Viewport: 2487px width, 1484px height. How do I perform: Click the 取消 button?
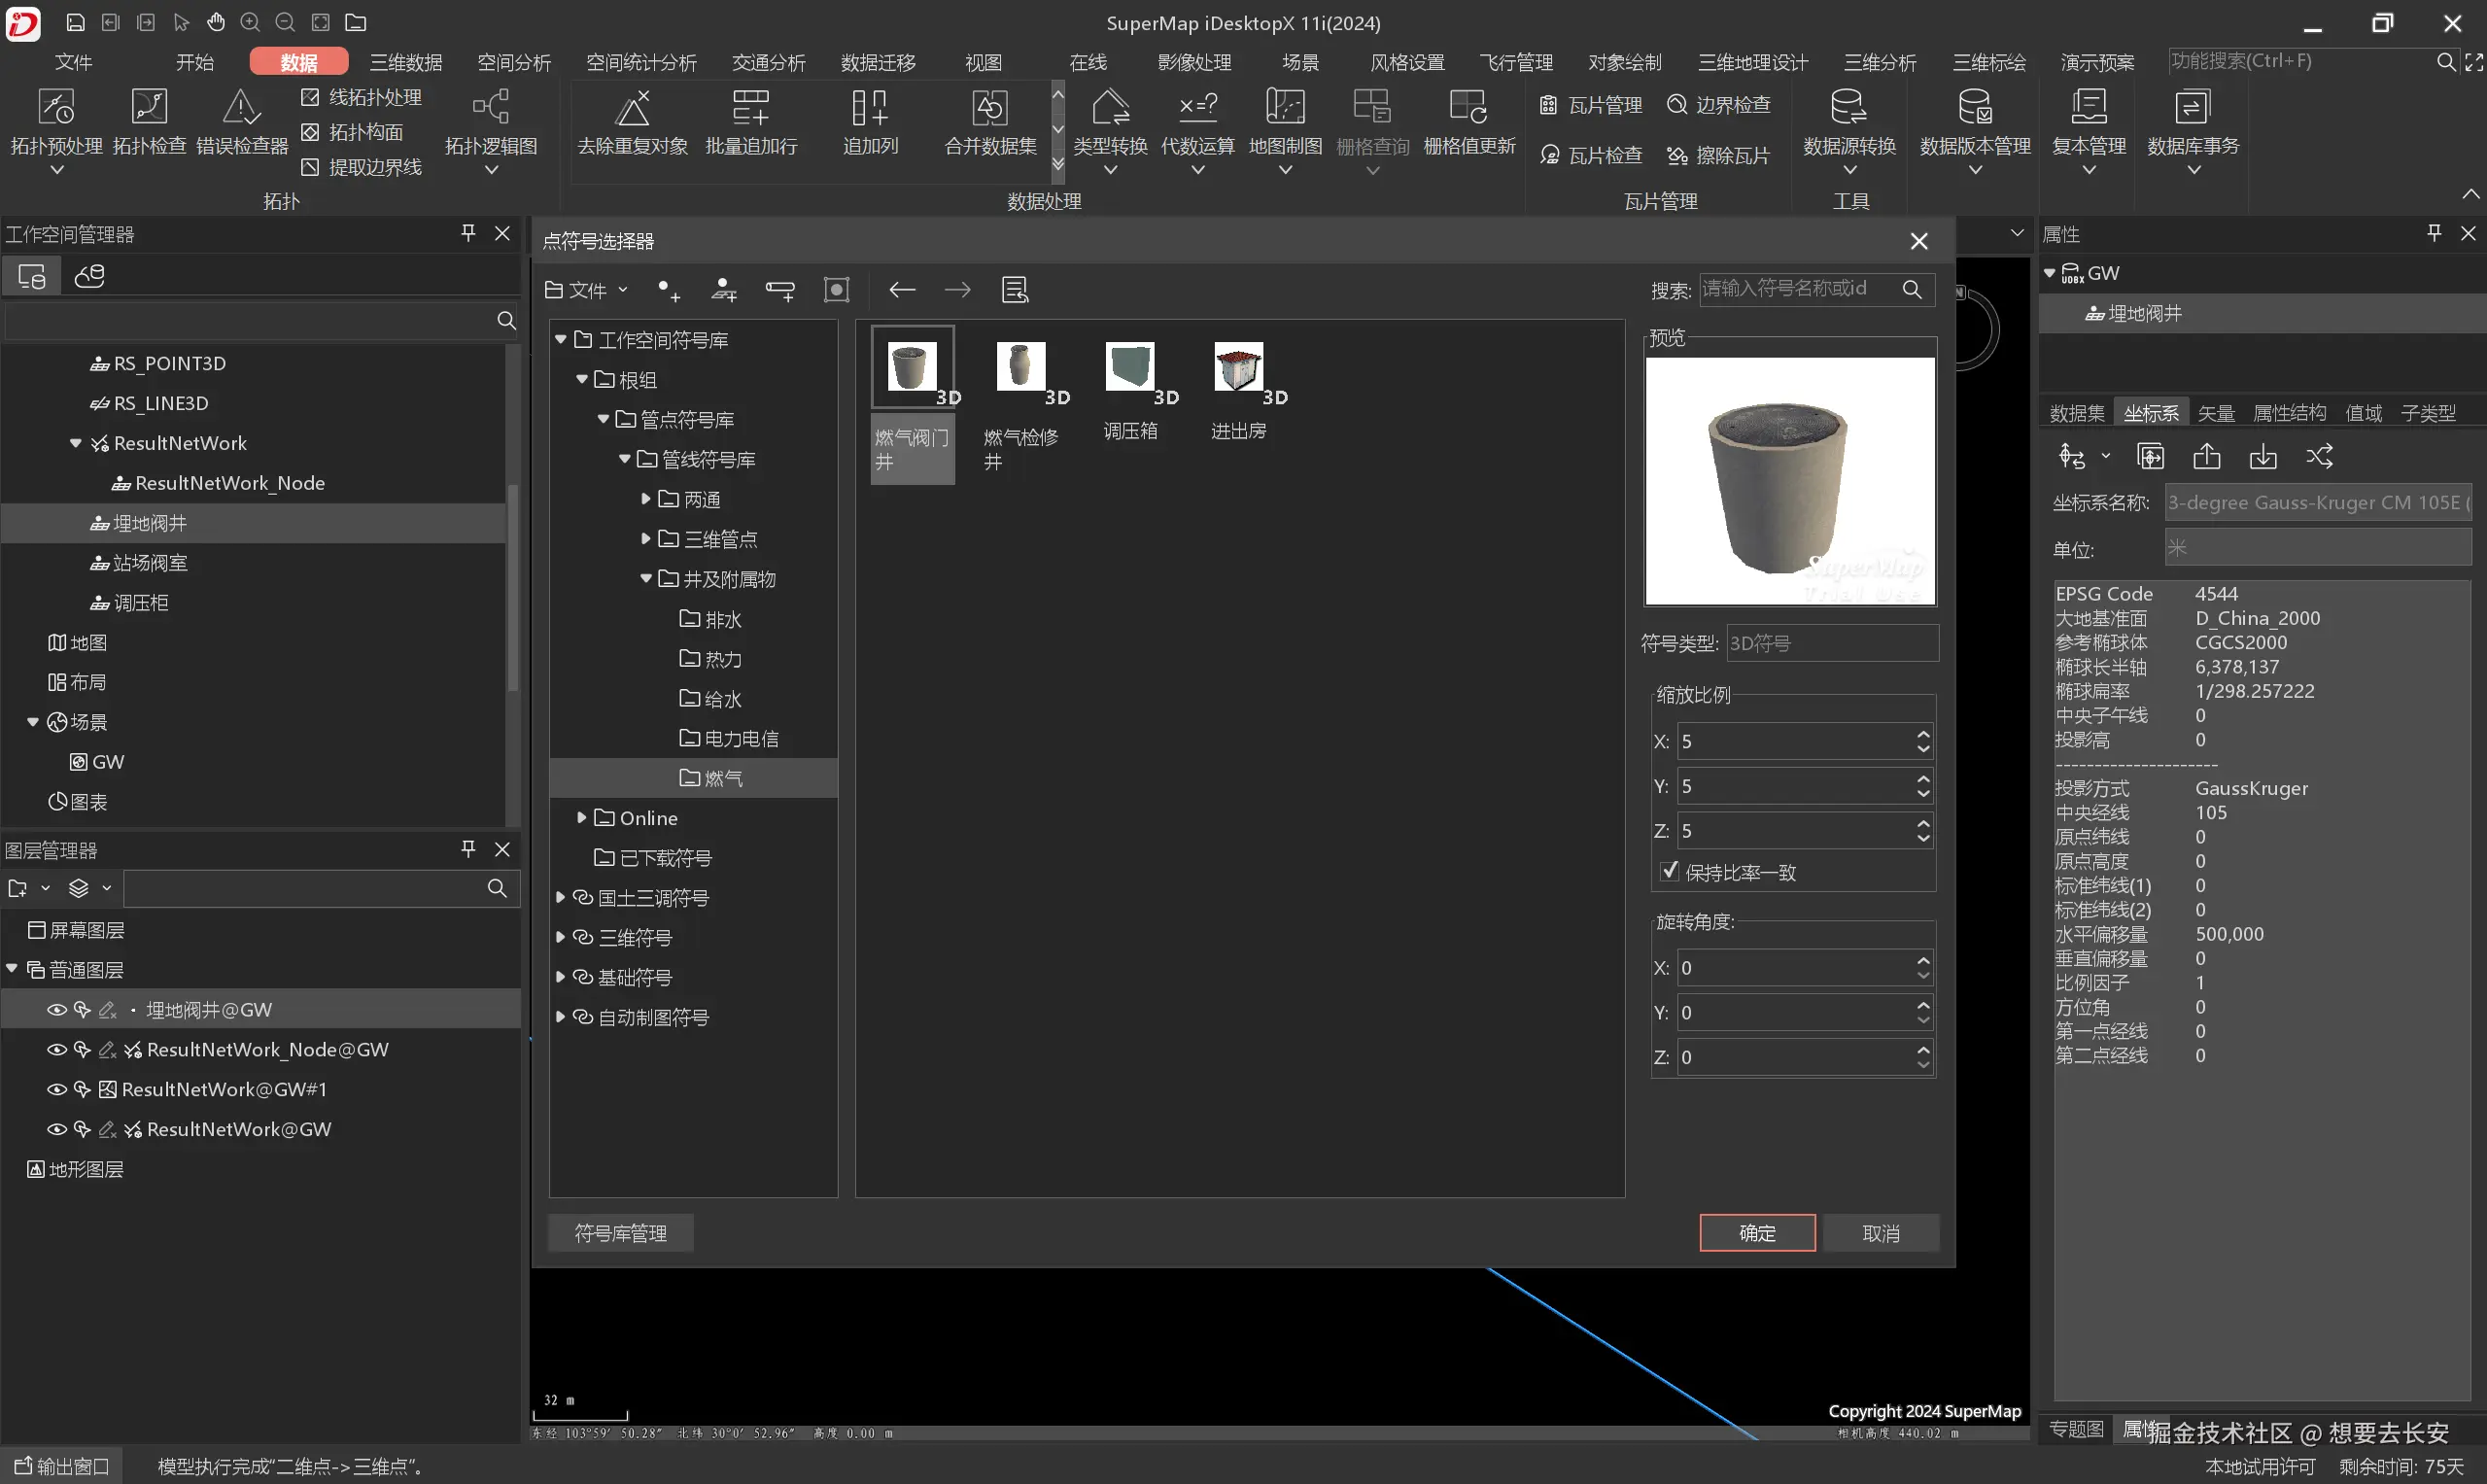(1881, 1233)
